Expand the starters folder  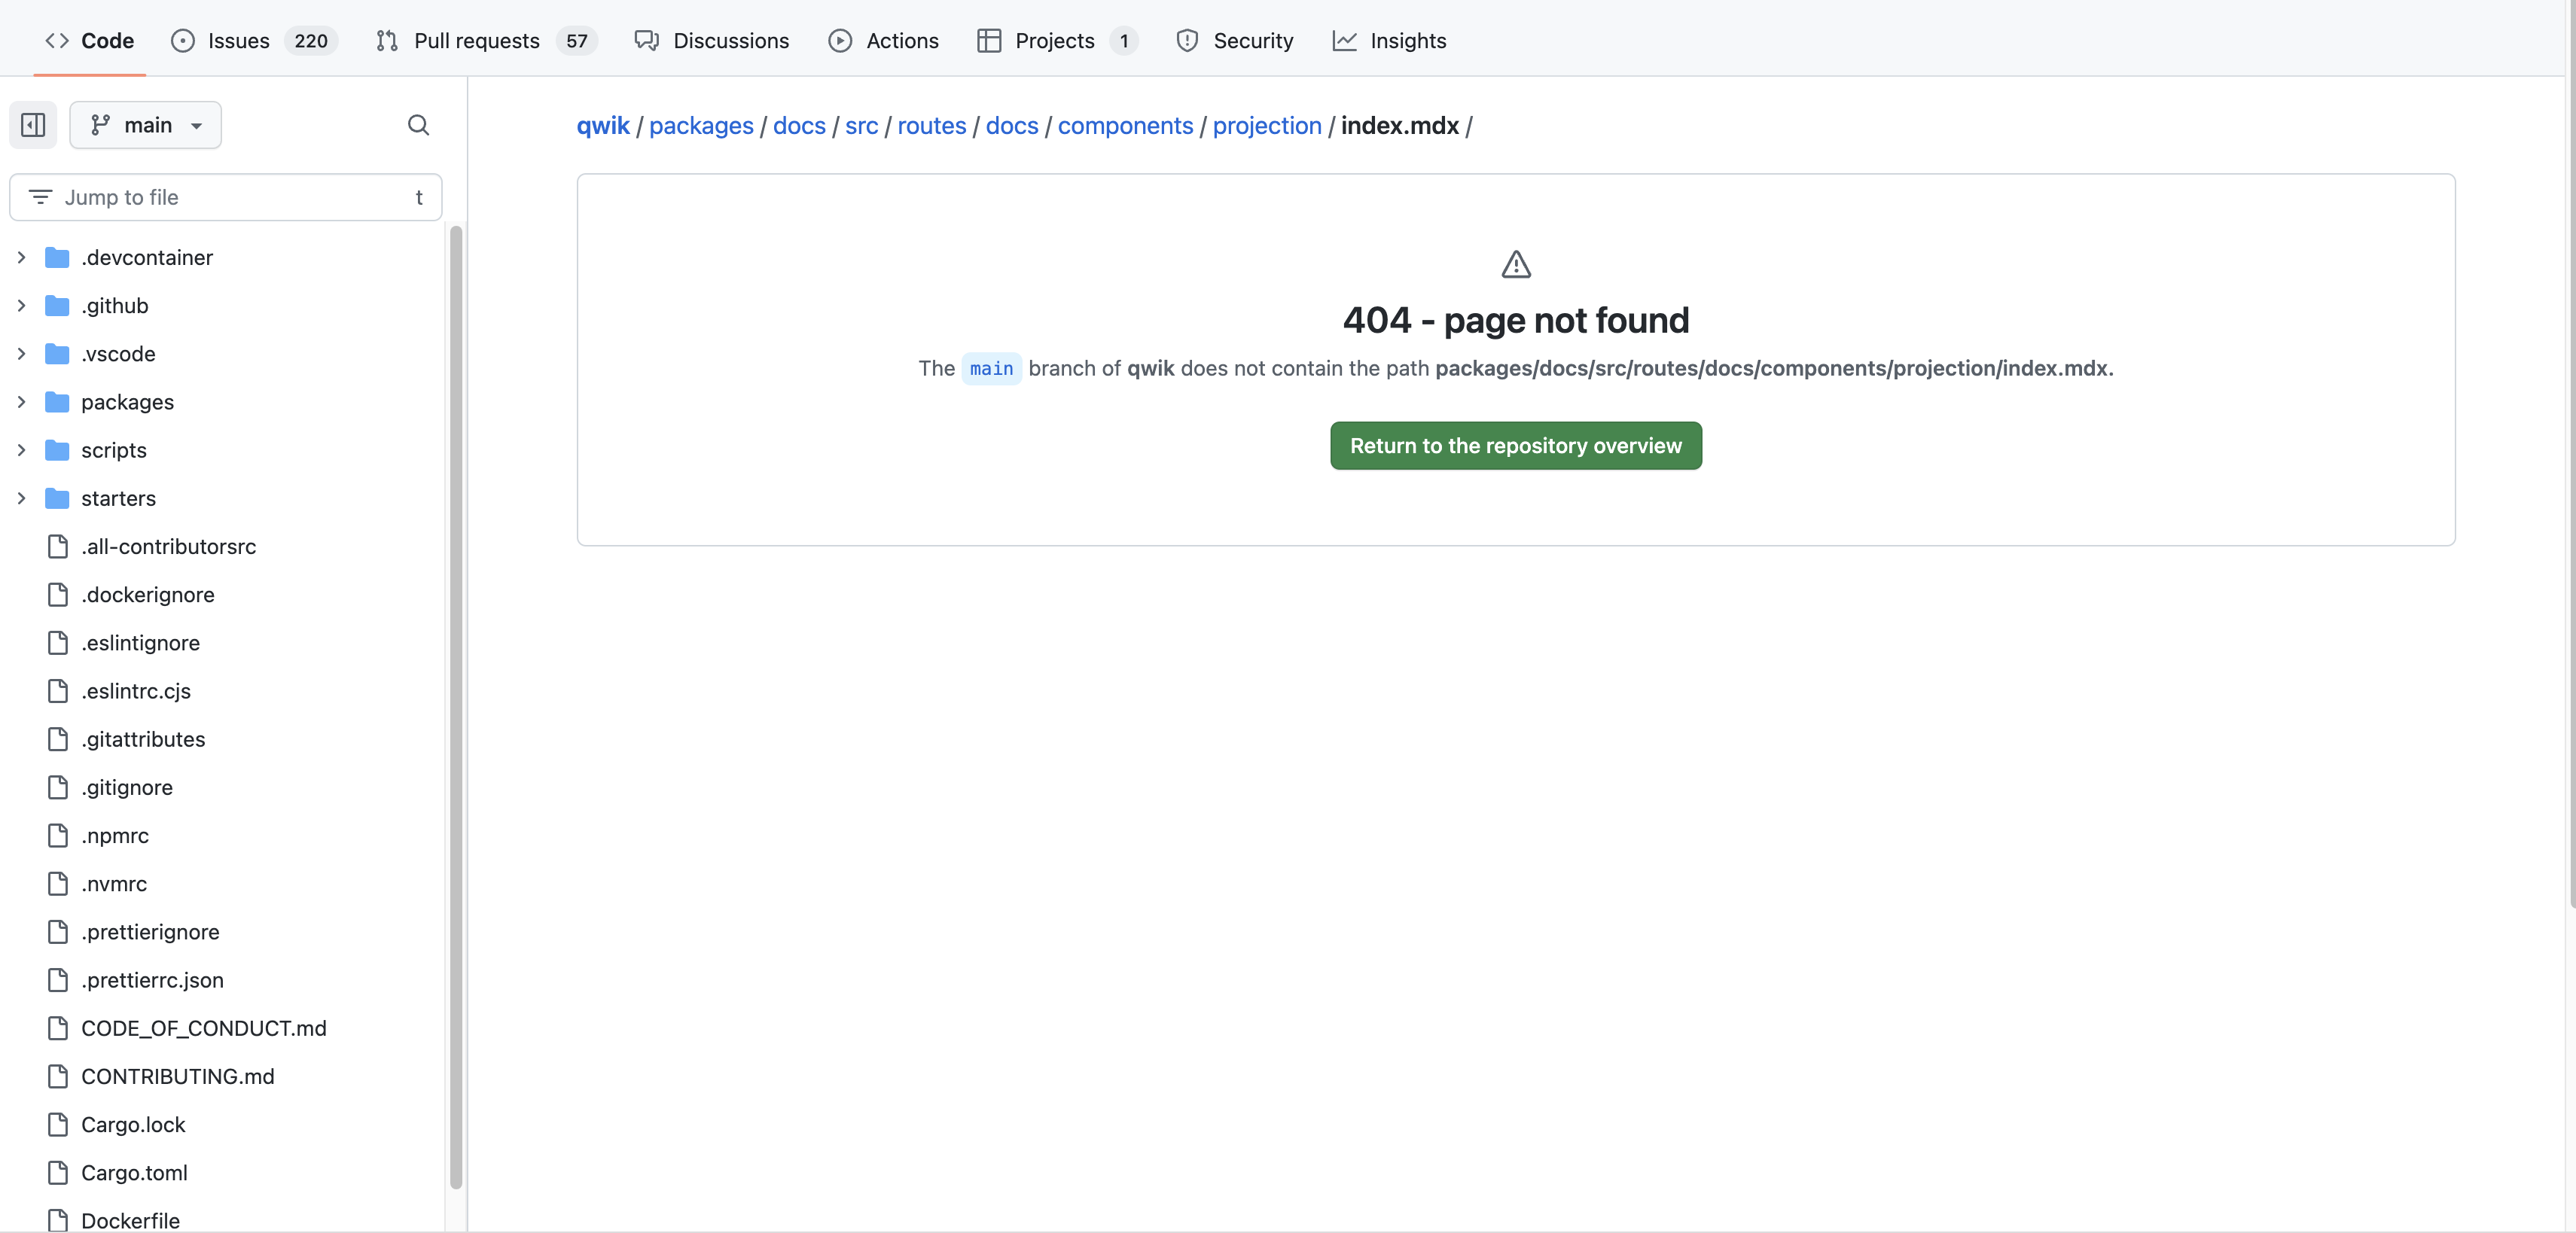point(22,498)
